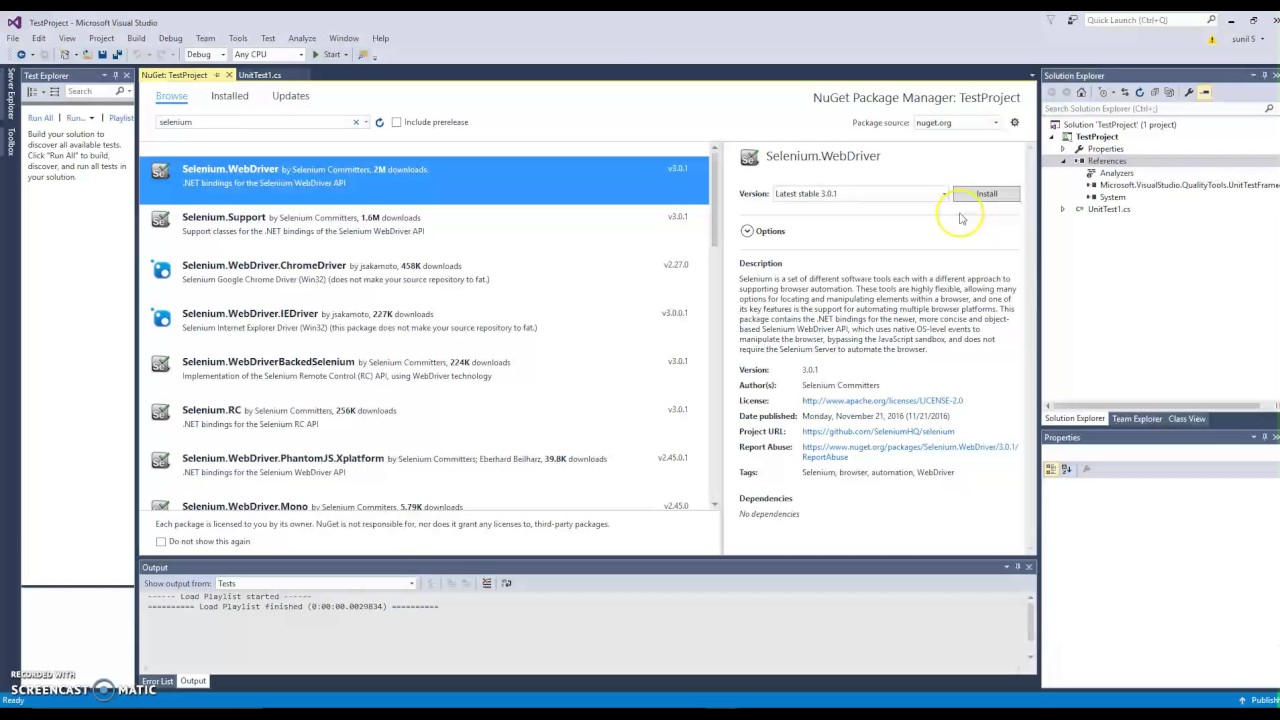Click Refresh in the Solution Explorer toolbar
The height and width of the screenshot is (720, 1280).
point(1139,92)
